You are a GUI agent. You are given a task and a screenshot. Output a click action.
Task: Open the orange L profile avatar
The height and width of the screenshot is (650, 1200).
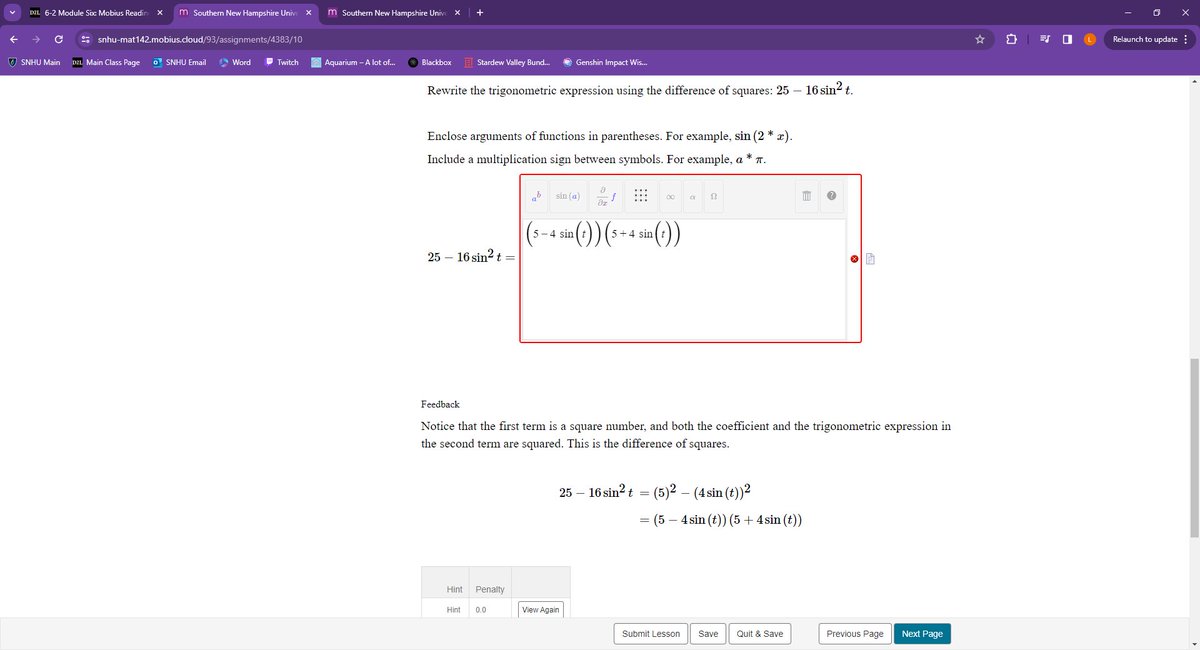(1090, 39)
